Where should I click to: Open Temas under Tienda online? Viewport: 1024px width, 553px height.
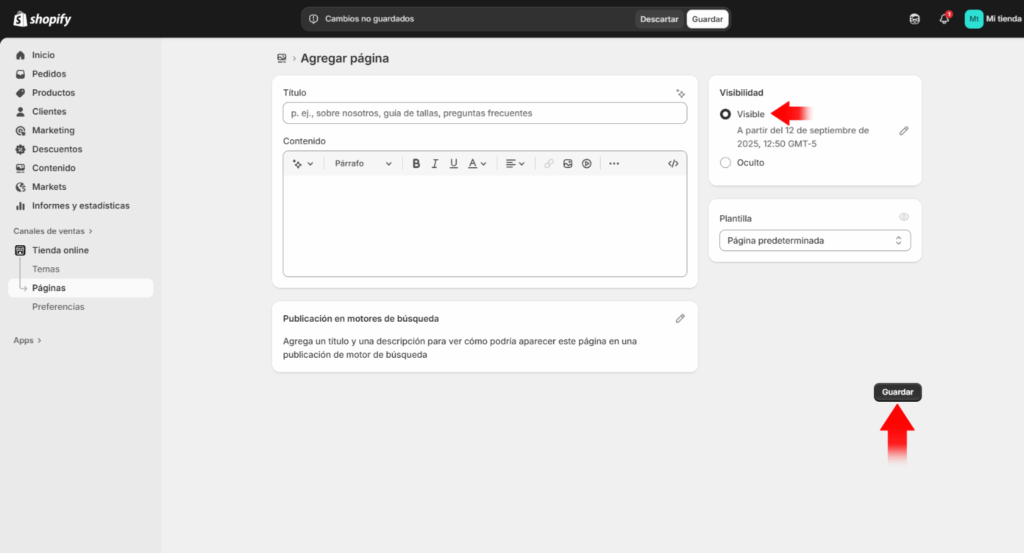pyautogui.click(x=46, y=269)
